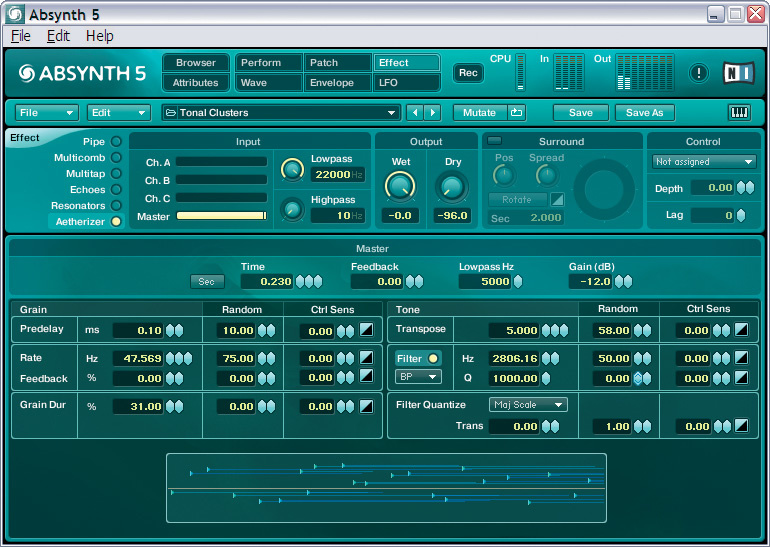This screenshot has width=770, height=547.
Task: Click the Save As button
Action: pos(645,113)
